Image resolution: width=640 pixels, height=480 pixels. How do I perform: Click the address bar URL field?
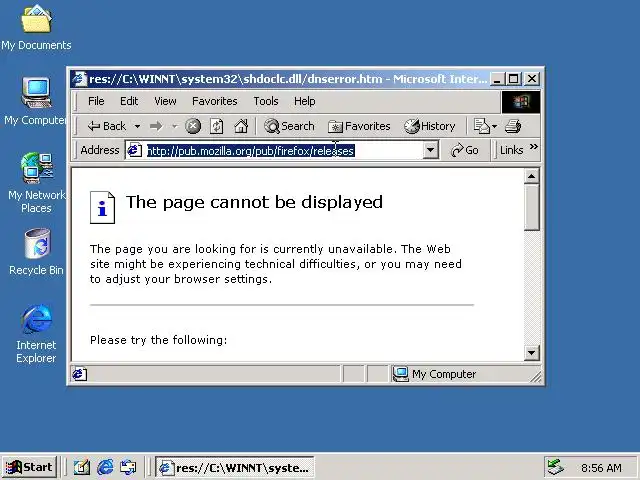tap(282, 151)
